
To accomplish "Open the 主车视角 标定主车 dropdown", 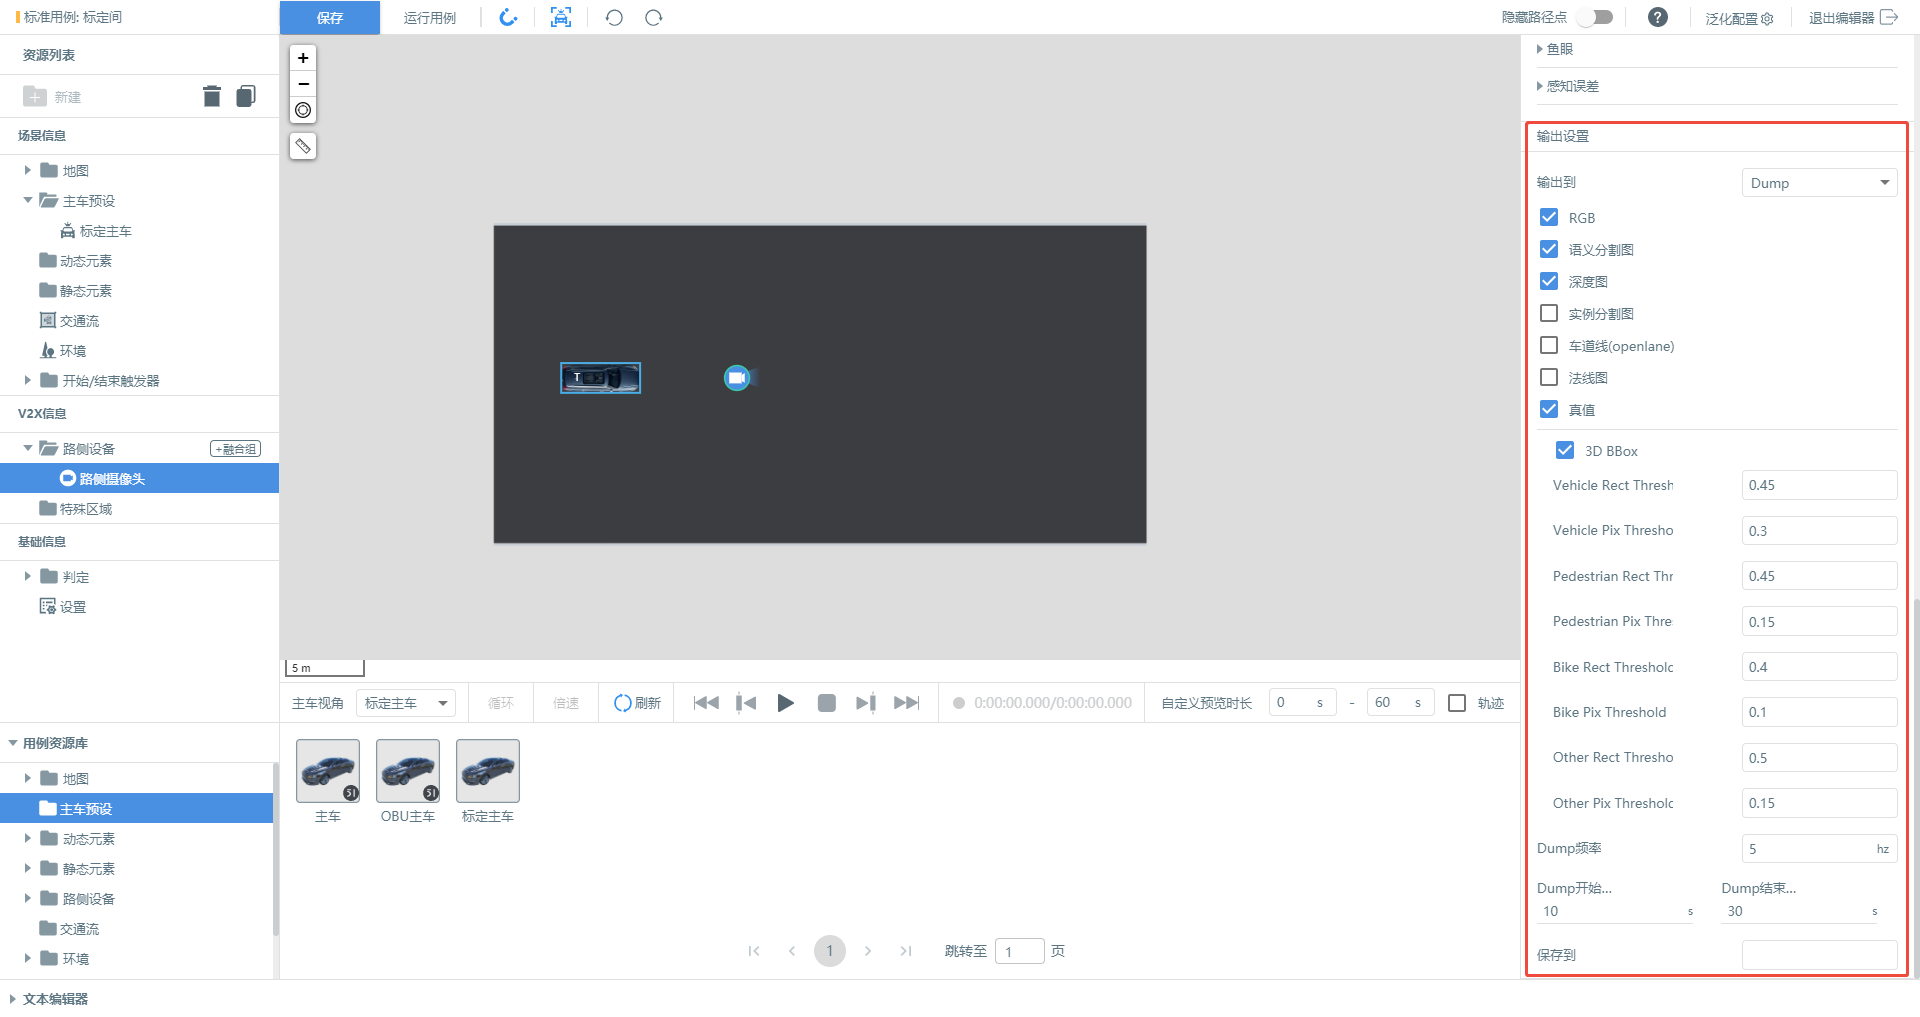I will [406, 703].
